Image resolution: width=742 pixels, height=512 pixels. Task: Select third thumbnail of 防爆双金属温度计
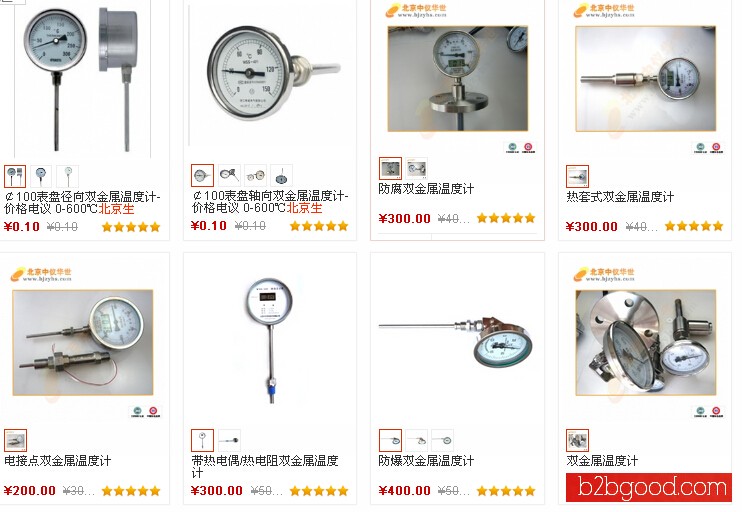click(x=442, y=441)
